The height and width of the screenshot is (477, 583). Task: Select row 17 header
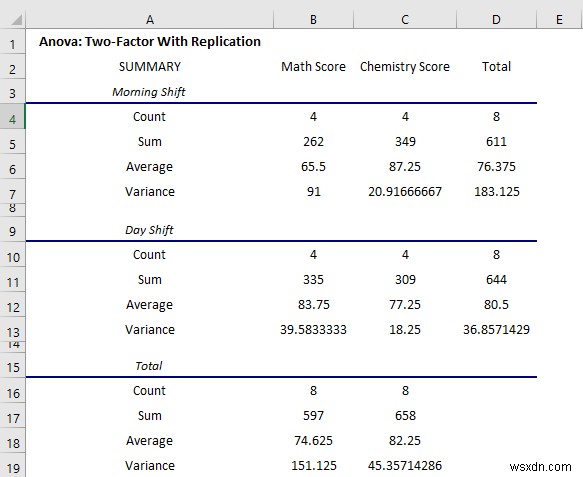pyautogui.click(x=13, y=416)
